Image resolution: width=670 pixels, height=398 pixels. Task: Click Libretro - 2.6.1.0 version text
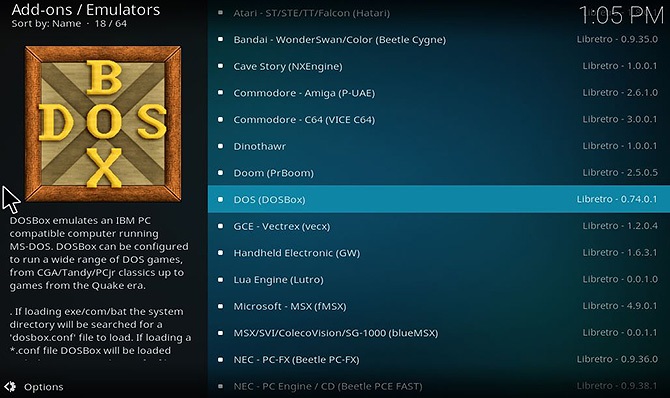[x=620, y=92]
